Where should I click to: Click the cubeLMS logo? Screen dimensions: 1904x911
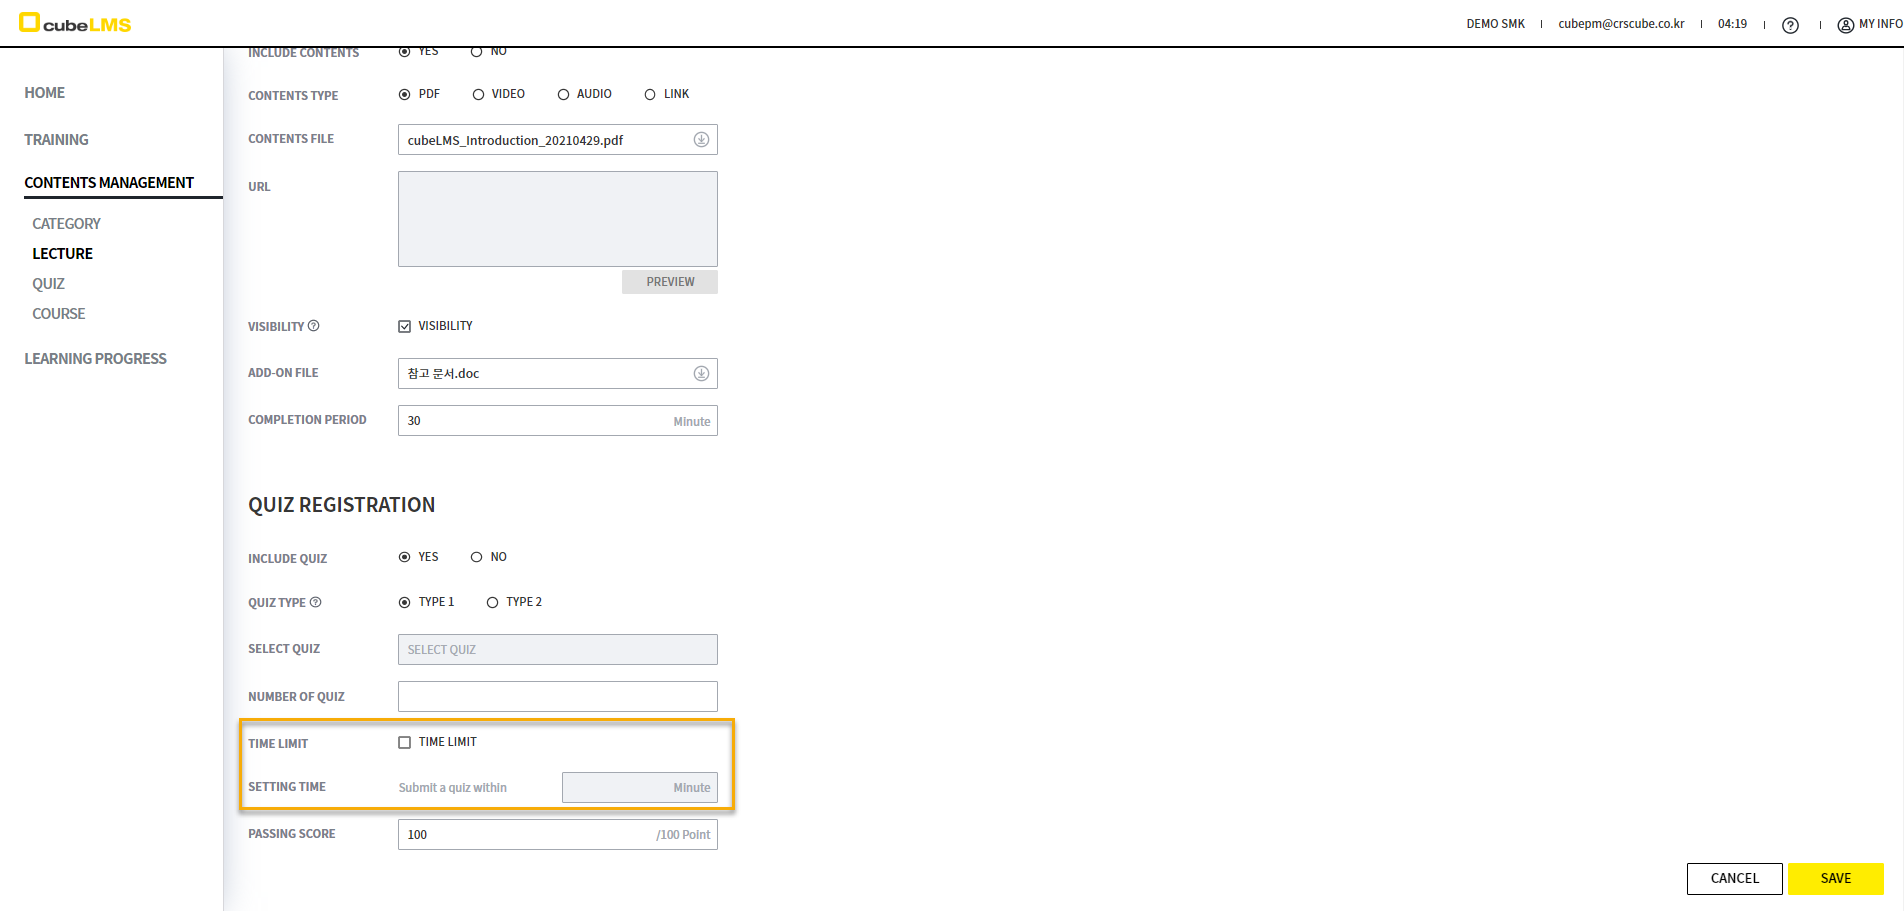pyautogui.click(x=75, y=23)
